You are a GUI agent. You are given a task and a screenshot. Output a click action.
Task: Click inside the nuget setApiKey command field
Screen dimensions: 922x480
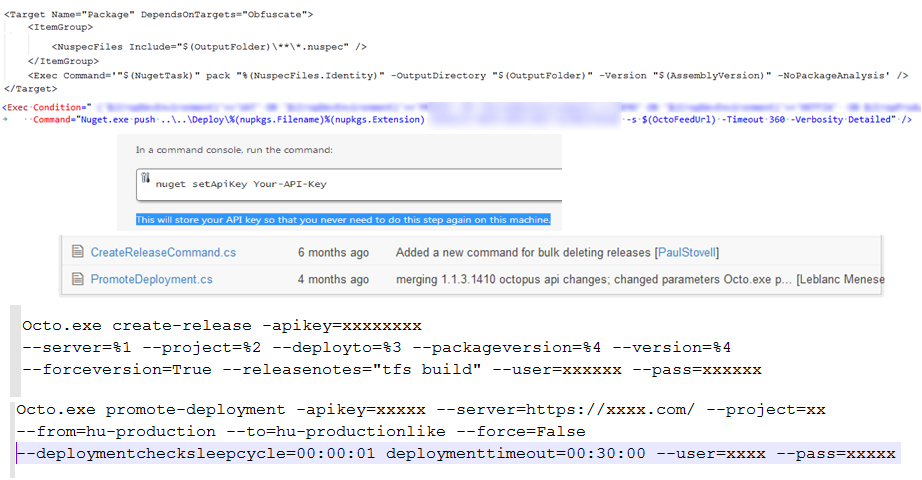pos(350,184)
